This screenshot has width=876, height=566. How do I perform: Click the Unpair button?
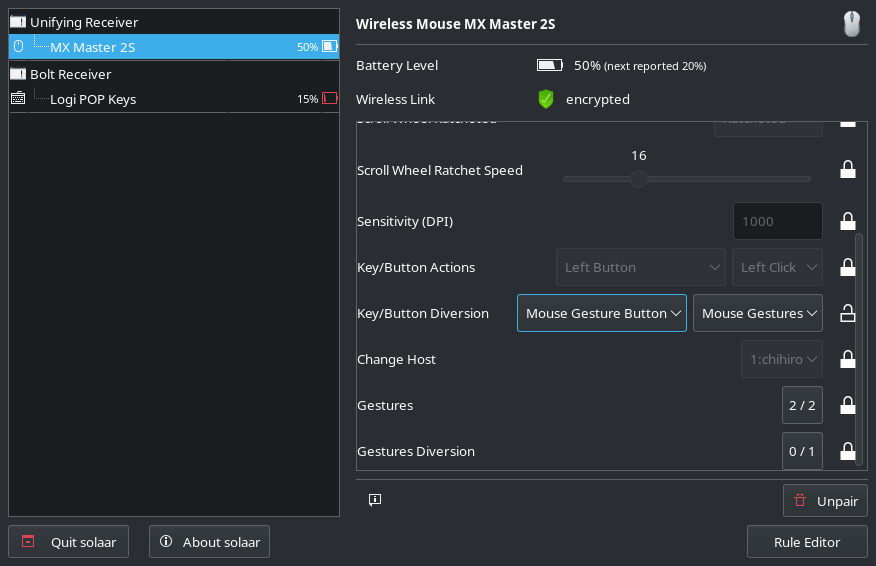(x=825, y=501)
